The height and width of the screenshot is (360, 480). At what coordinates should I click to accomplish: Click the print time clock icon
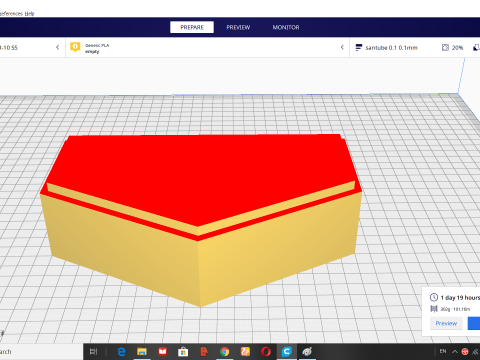[434, 297]
